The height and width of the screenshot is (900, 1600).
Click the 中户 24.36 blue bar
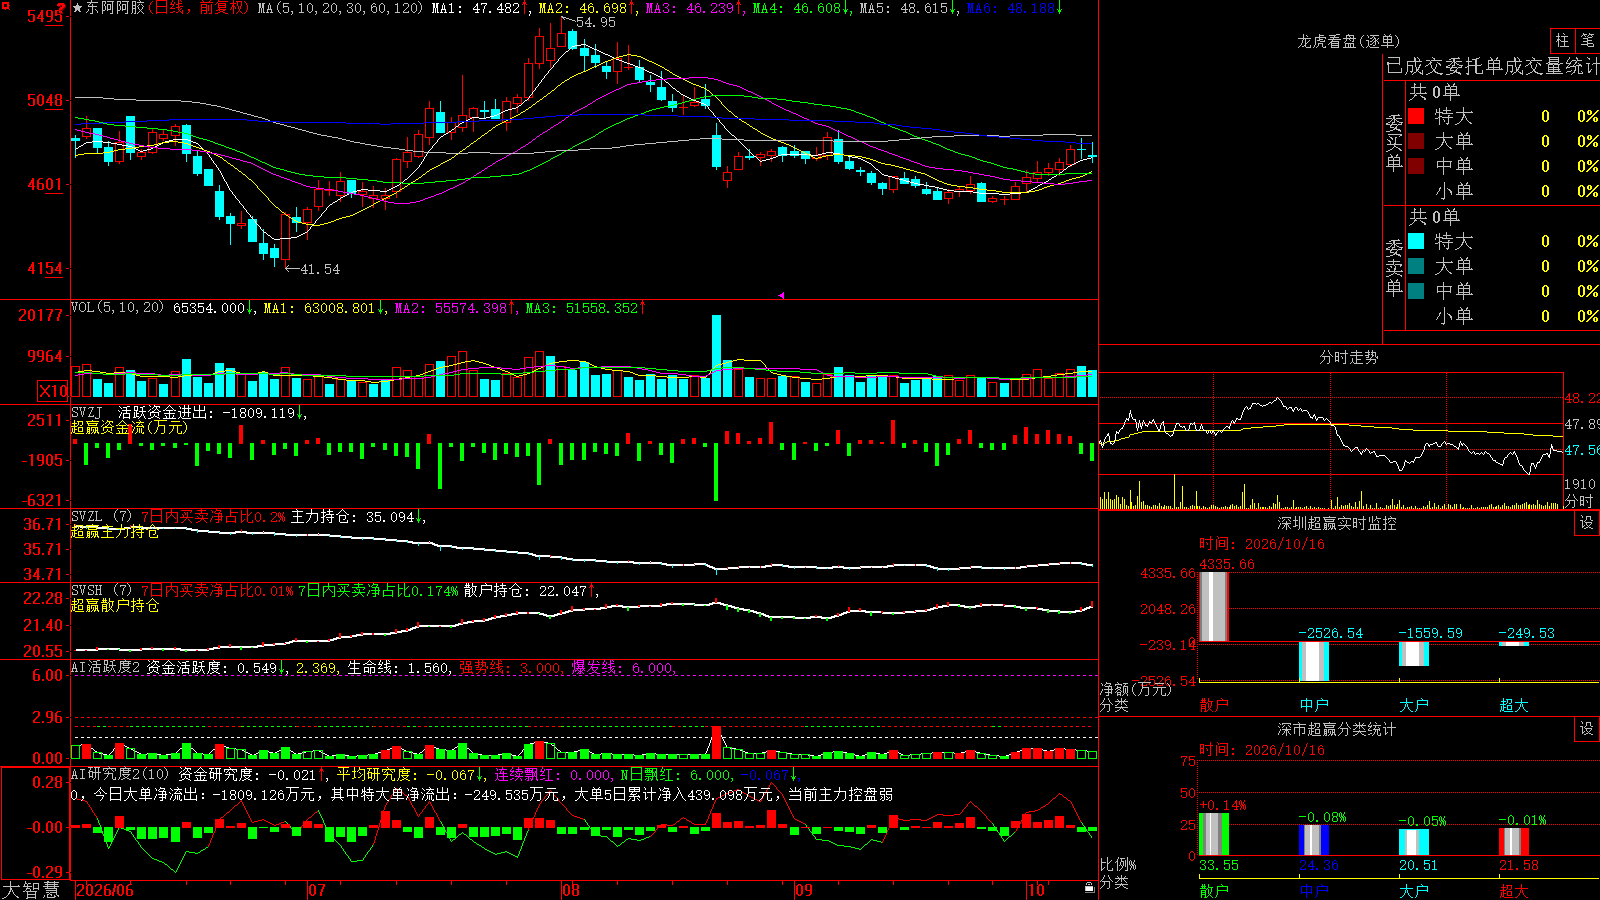(1314, 840)
